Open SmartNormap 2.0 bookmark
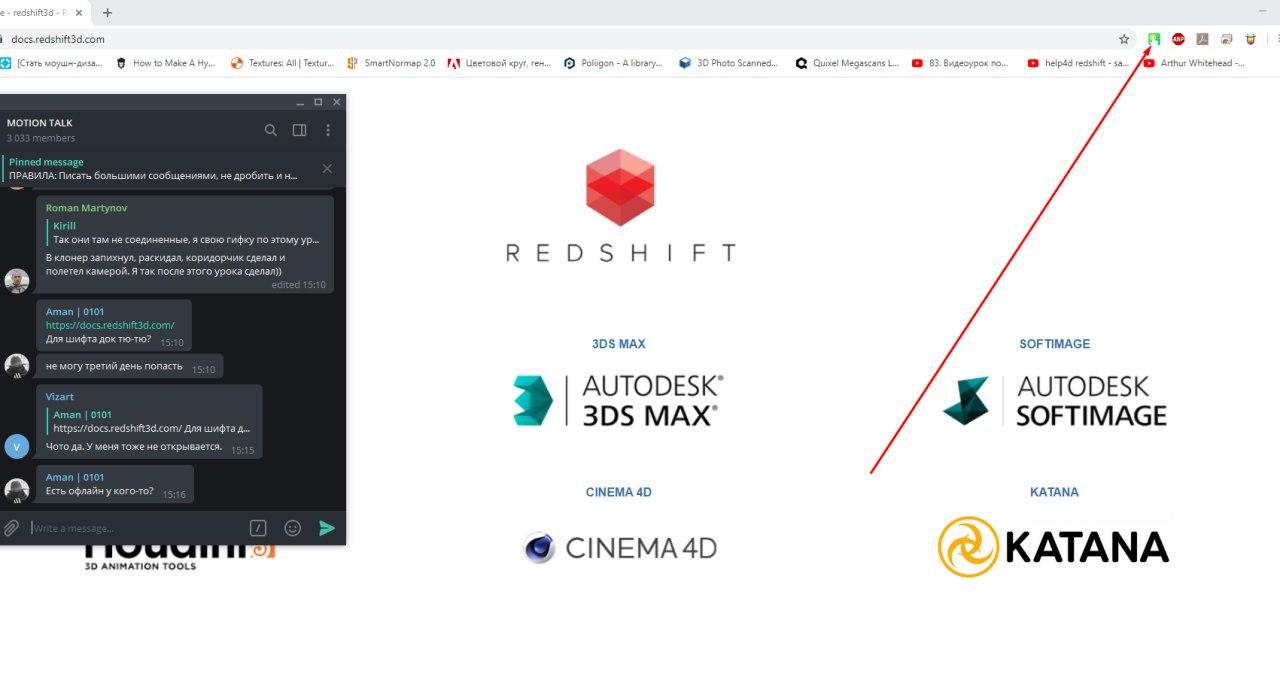 click(391, 63)
